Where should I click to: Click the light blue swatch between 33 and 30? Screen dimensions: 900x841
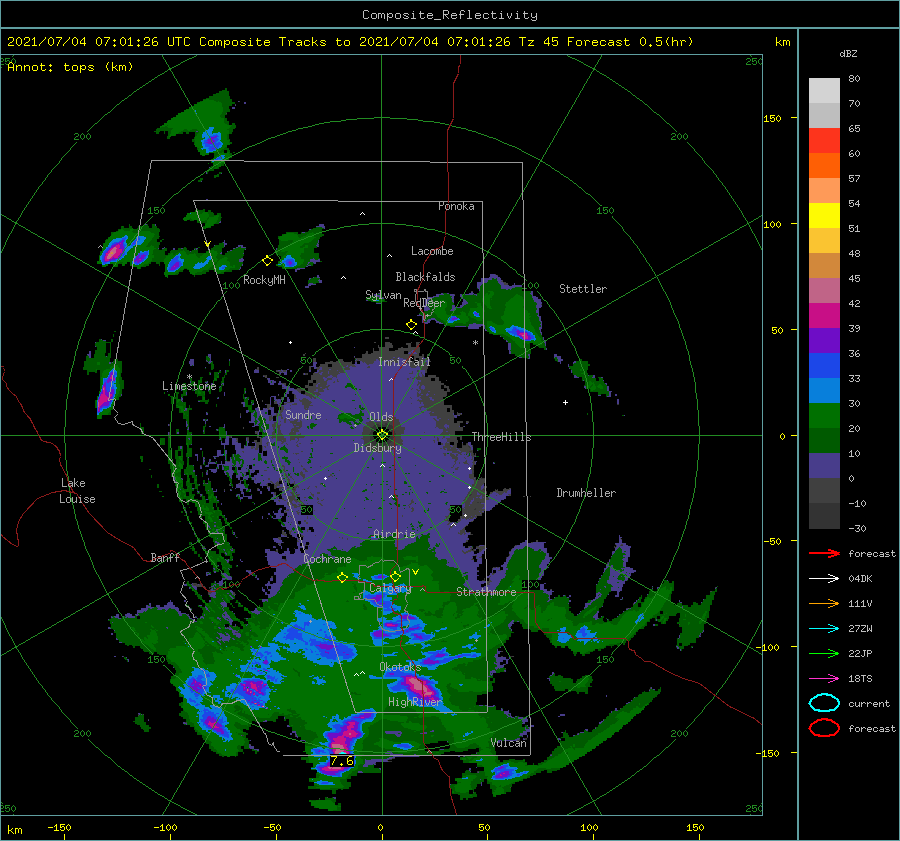coord(824,390)
